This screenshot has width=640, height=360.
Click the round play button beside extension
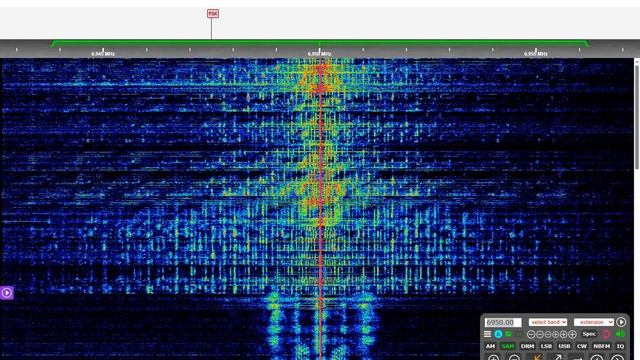(621, 322)
